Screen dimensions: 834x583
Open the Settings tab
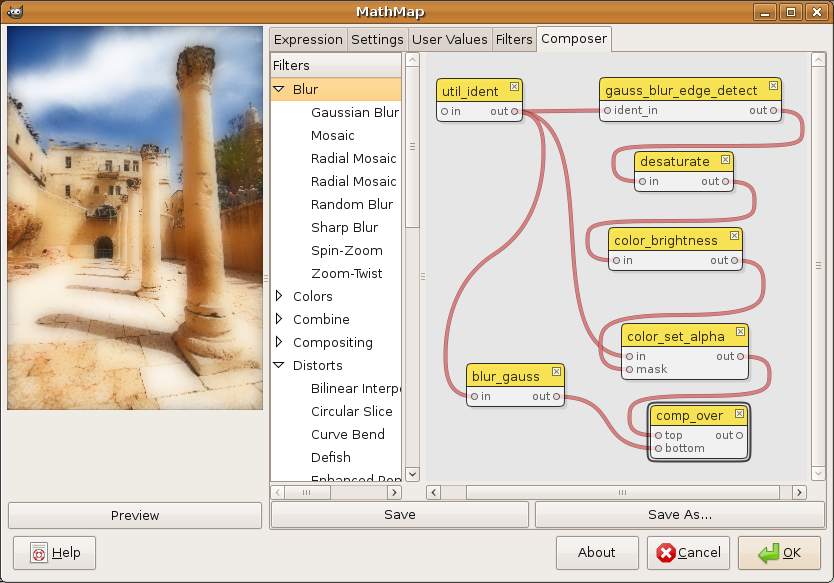tap(377, 40)
